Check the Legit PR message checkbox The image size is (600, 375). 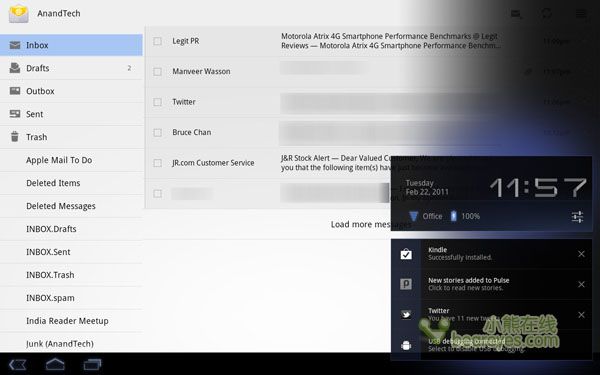coord(157,41)
